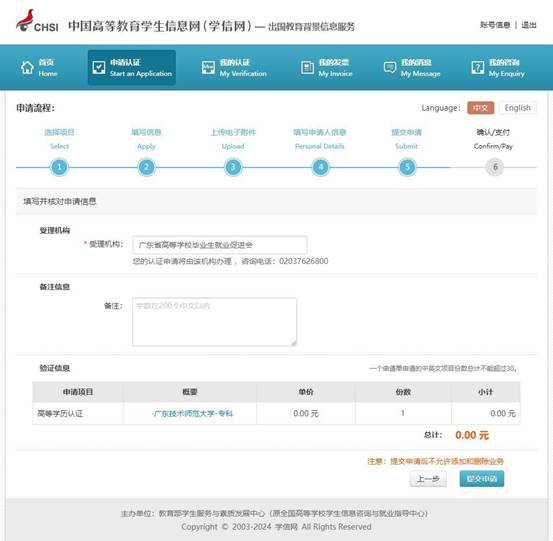Viewport: 553px width, 541px height.
Task: Click the CHSI bird logo
Action: coord(25,20)
